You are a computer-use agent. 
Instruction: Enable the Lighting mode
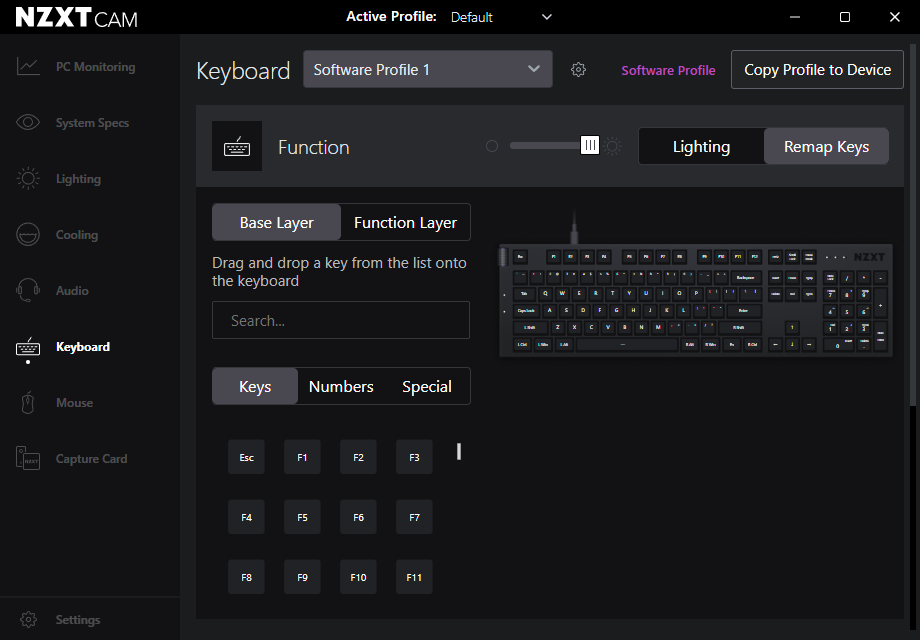[x=700, y=146]
